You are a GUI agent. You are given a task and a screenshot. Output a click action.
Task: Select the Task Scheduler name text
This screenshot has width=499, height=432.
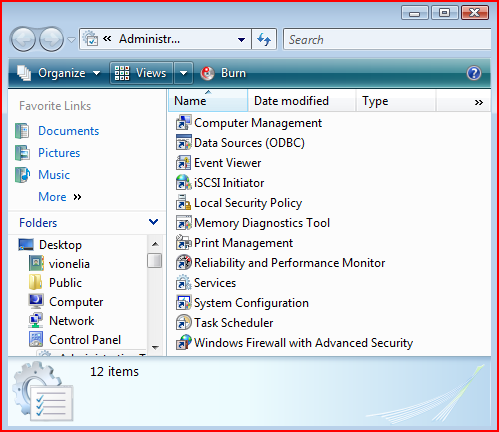pyautogui.click(x=234, y=323)
